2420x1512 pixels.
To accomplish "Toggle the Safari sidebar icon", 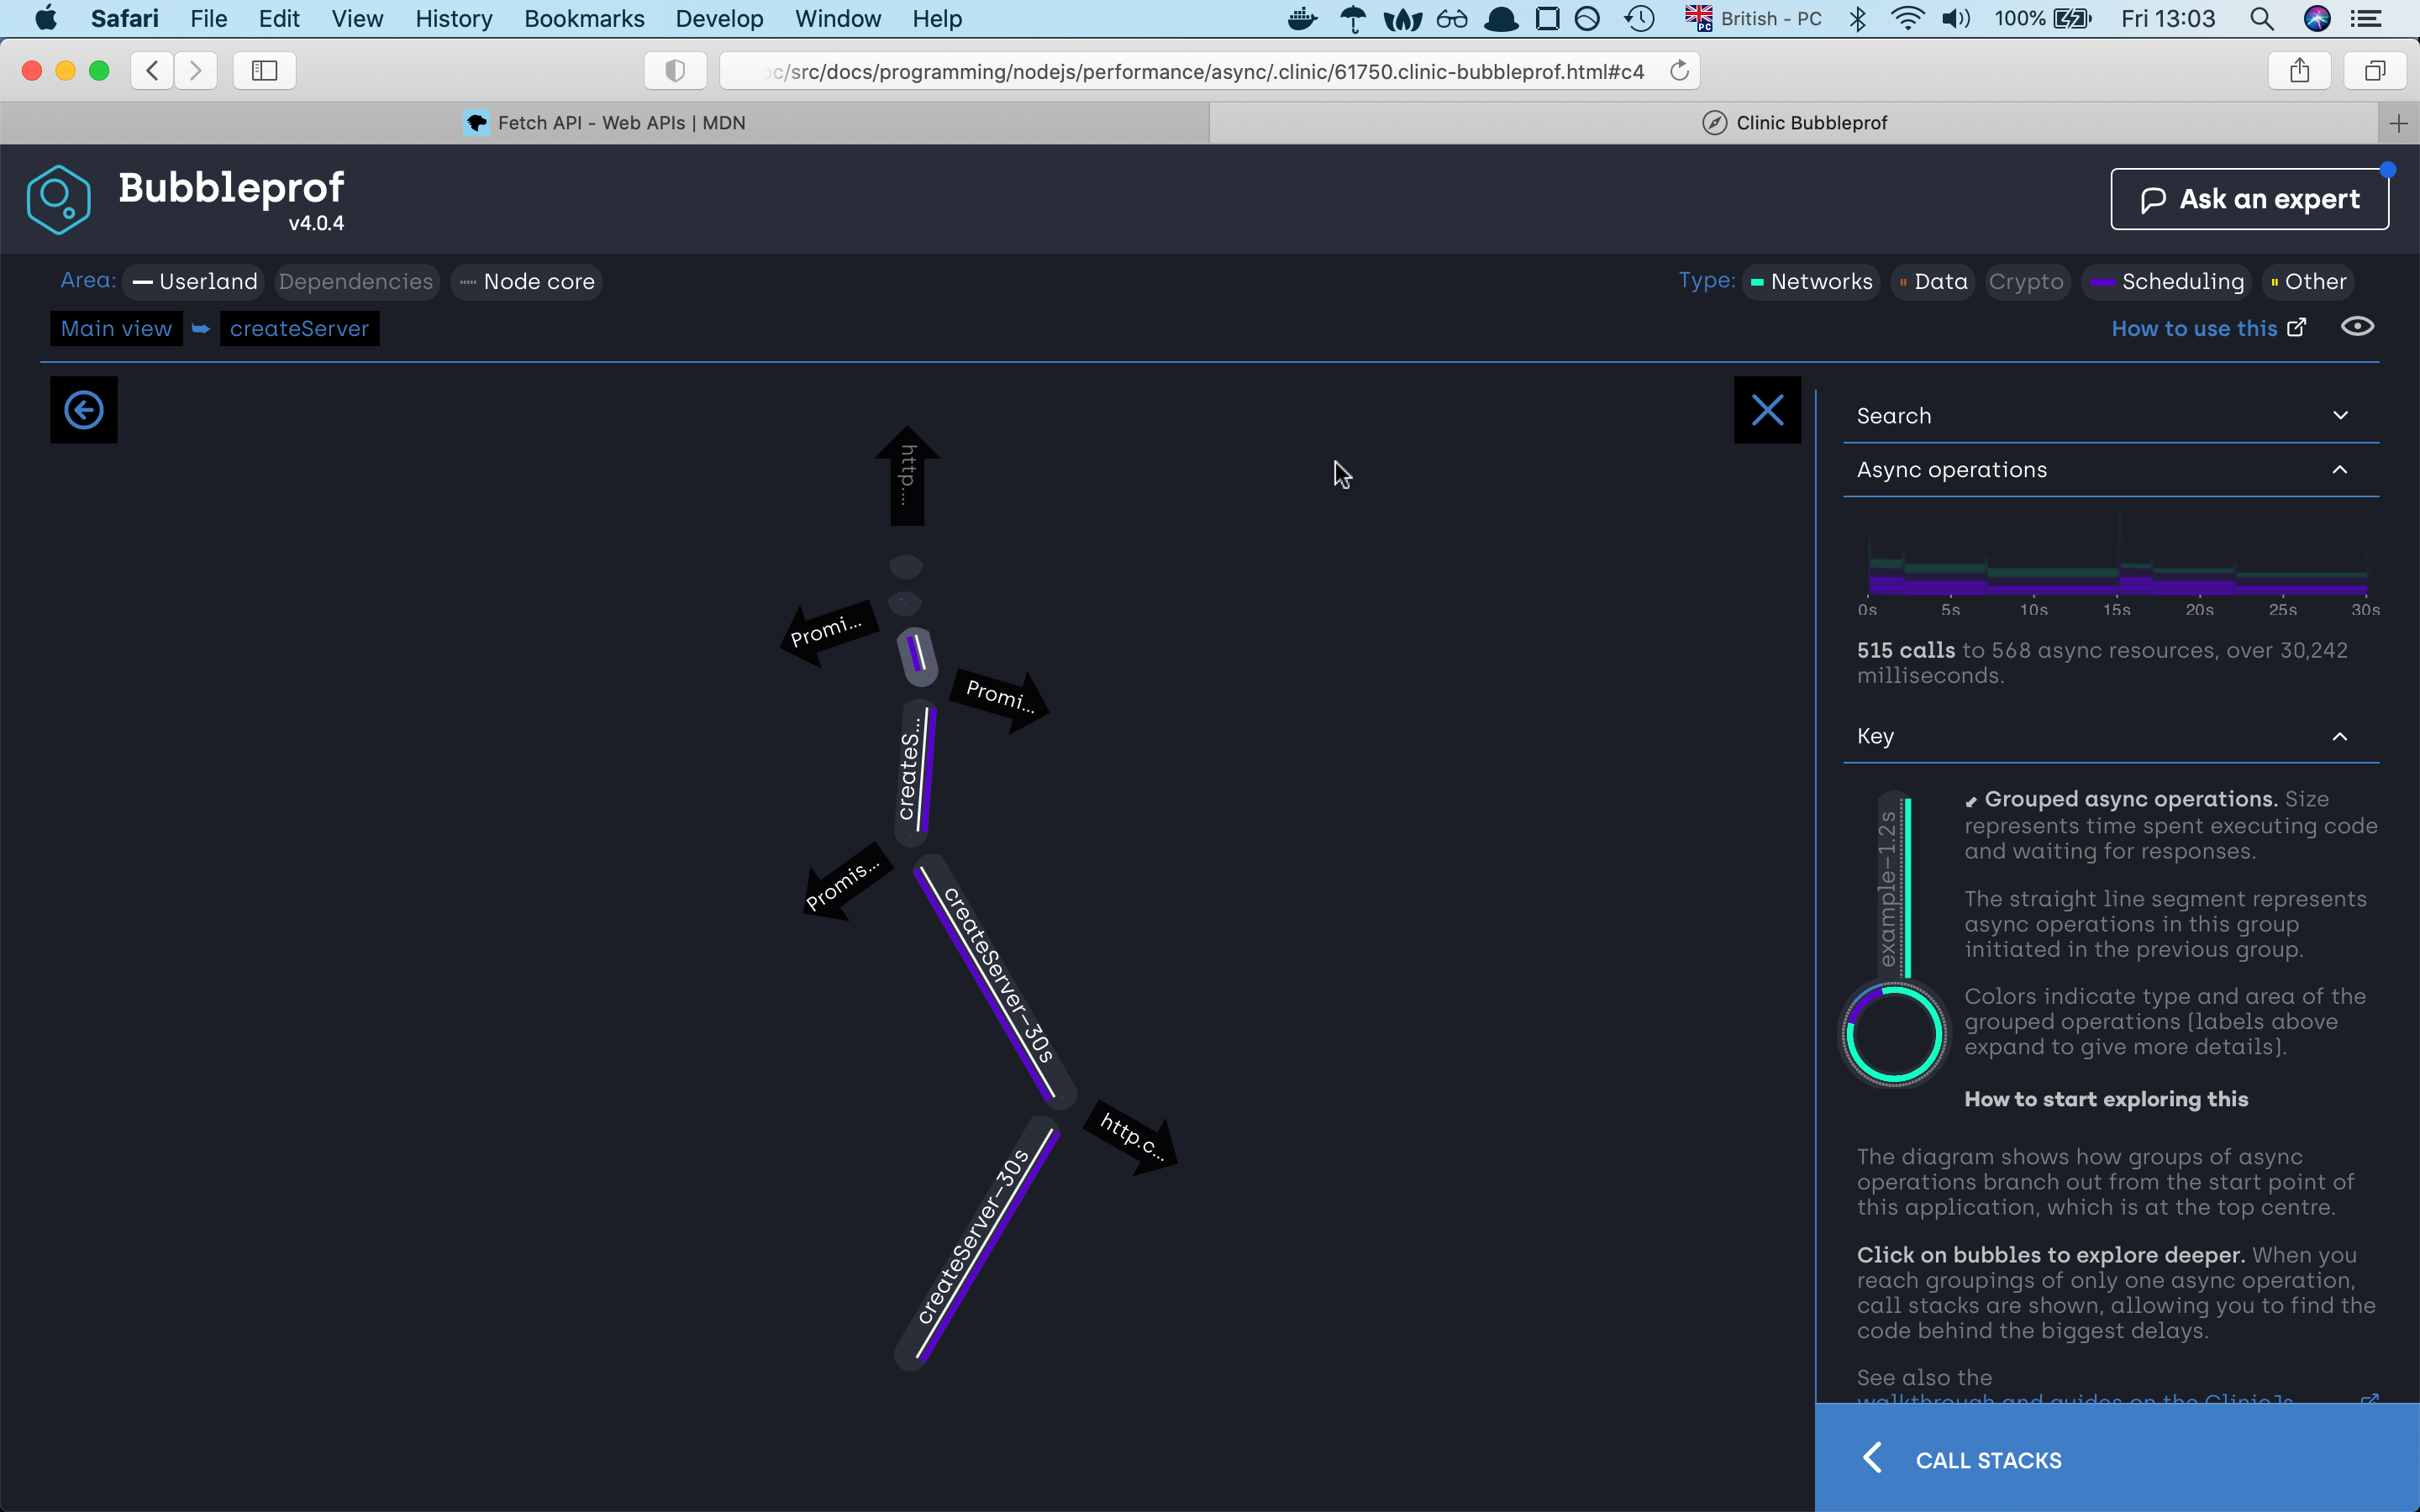I will point(264,71).
